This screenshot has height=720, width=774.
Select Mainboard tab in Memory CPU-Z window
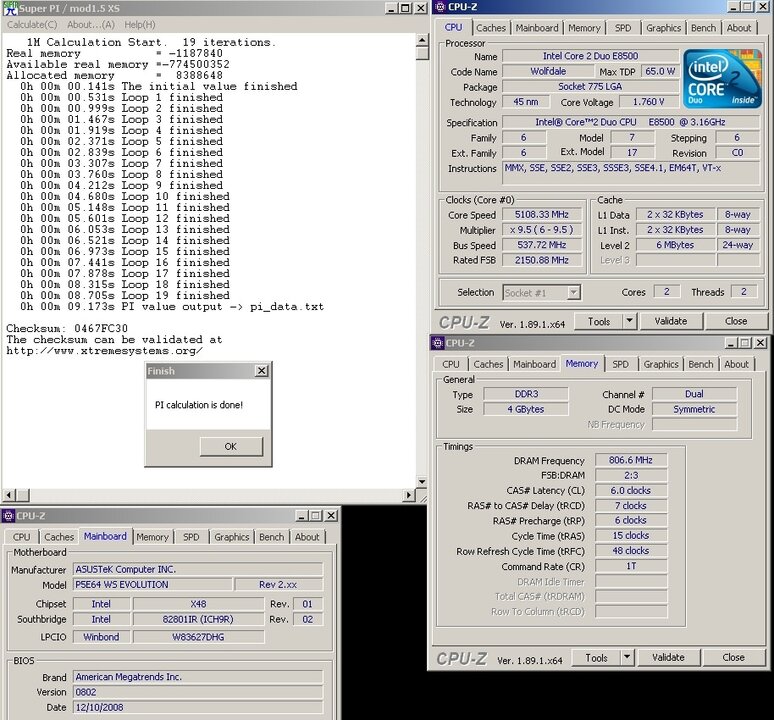[x=534, y=364]
